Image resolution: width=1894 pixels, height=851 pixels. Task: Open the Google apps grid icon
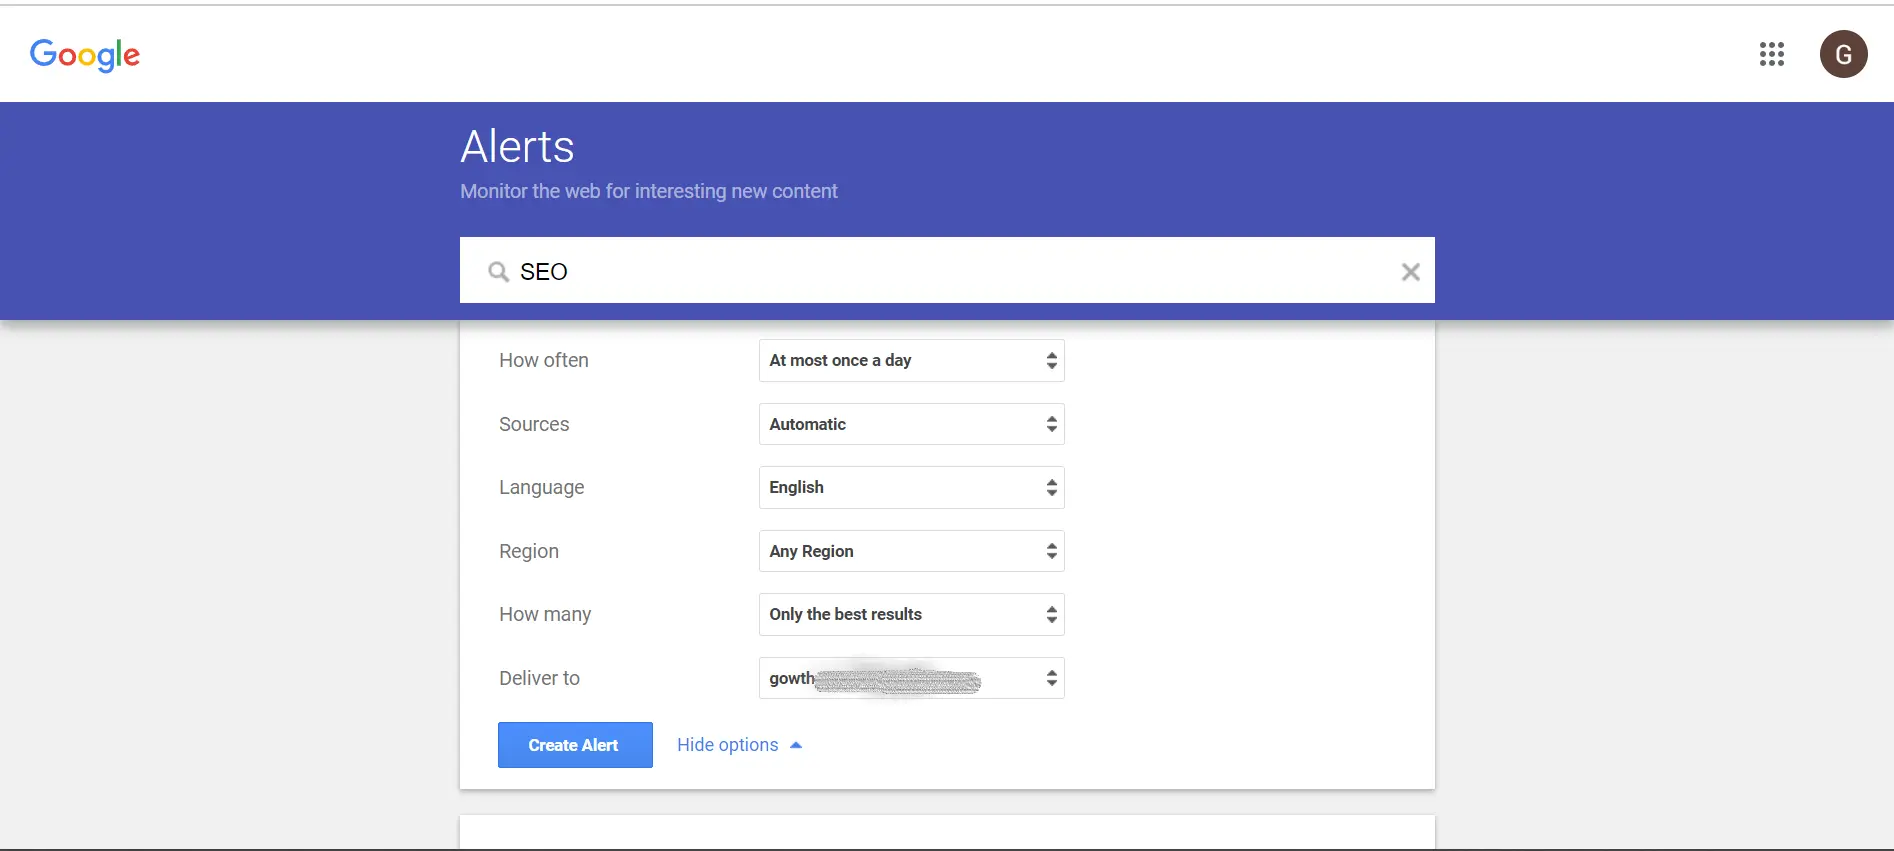[1772, 54]
